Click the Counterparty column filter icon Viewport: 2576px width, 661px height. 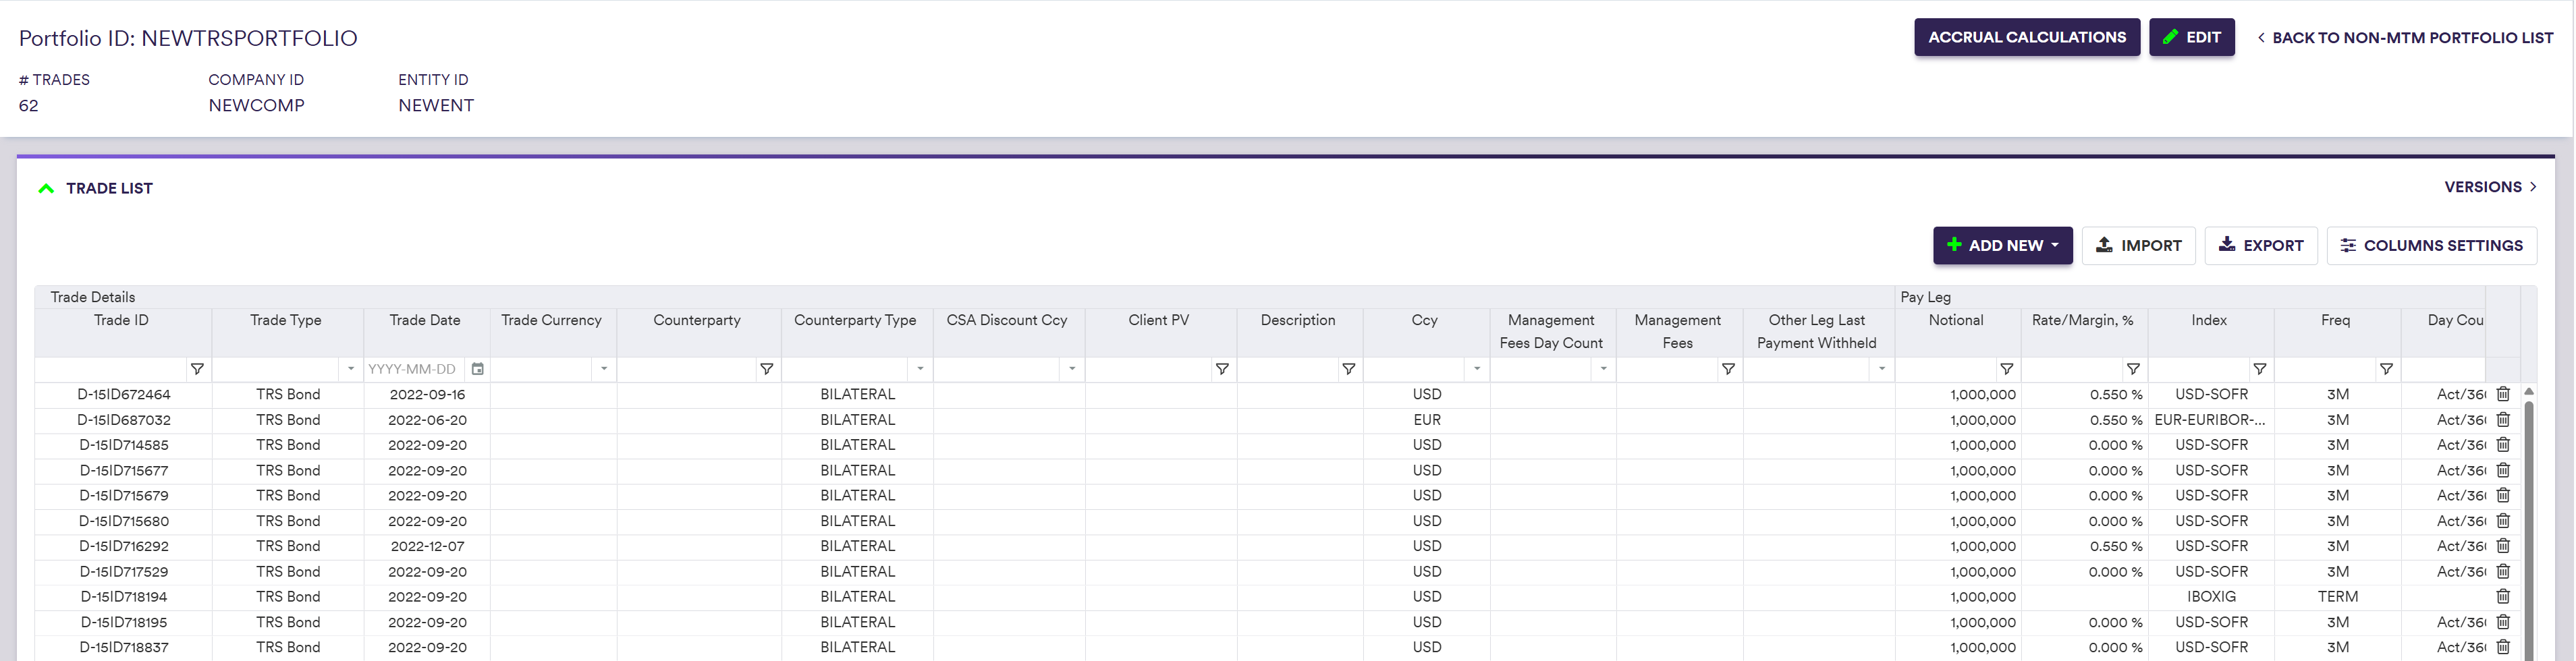click(766, 369)
